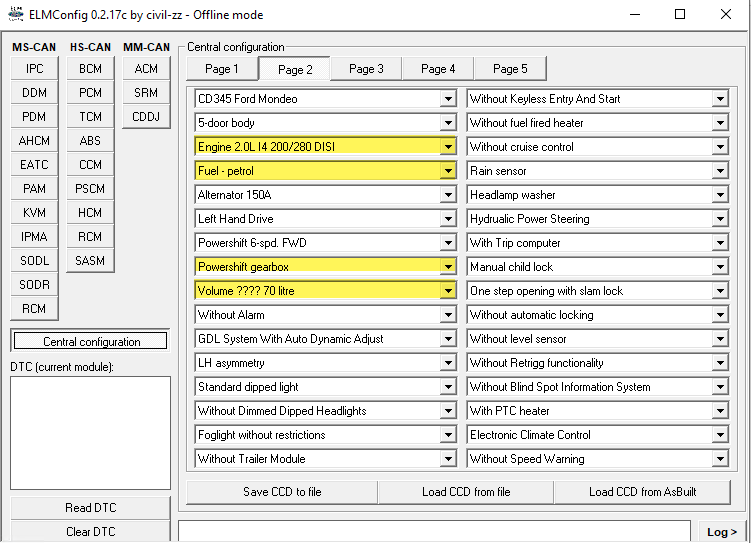Switch to the Page 1 tab
Image resolution: width=751 pixels, height=543 pixels.
tap(221, 69)
